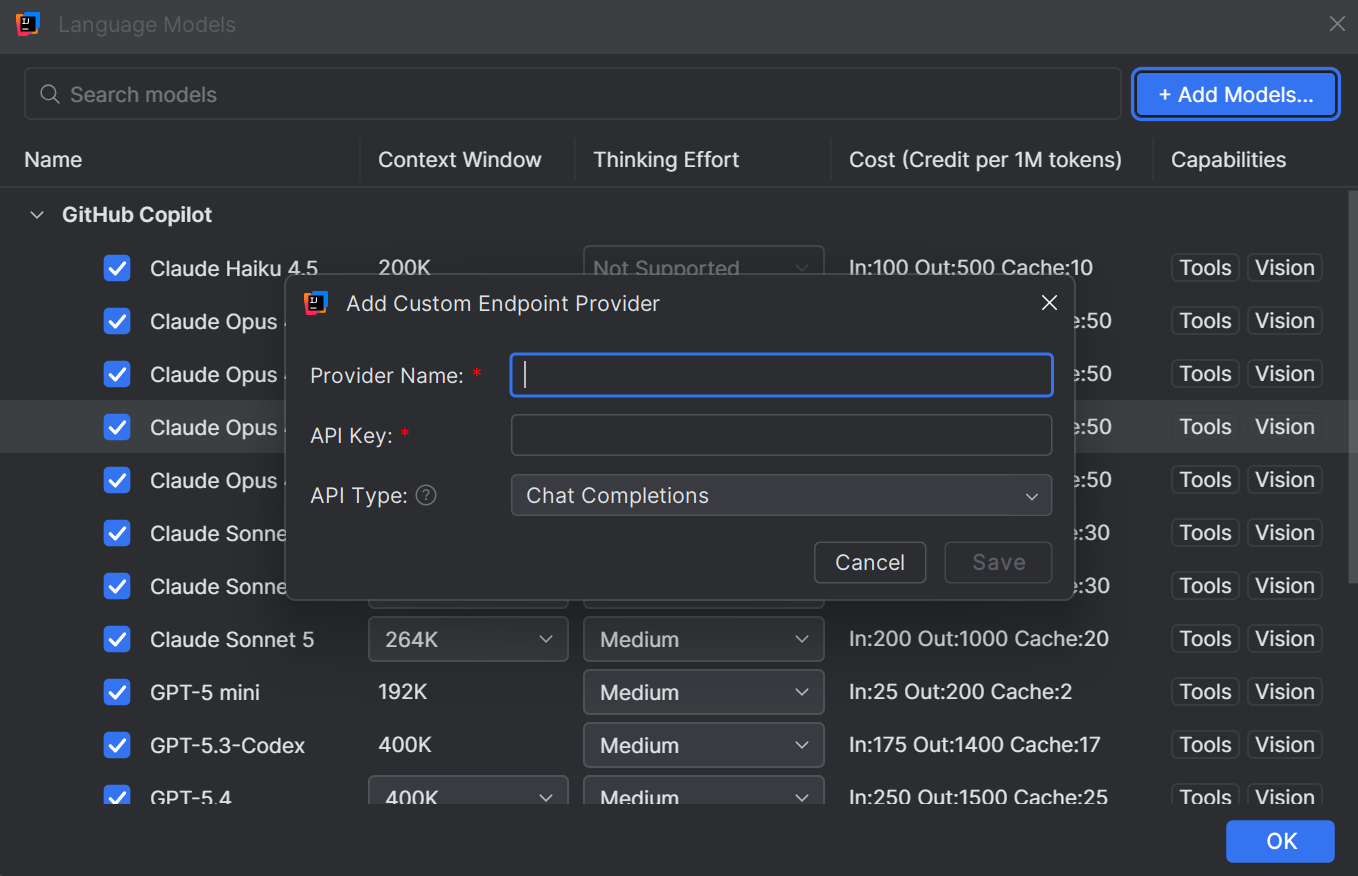This screenshot has height=876, width=1358.
Task: Uncheck the Claude Haiku 4.5 model
Action: click(x=117, y=268)
